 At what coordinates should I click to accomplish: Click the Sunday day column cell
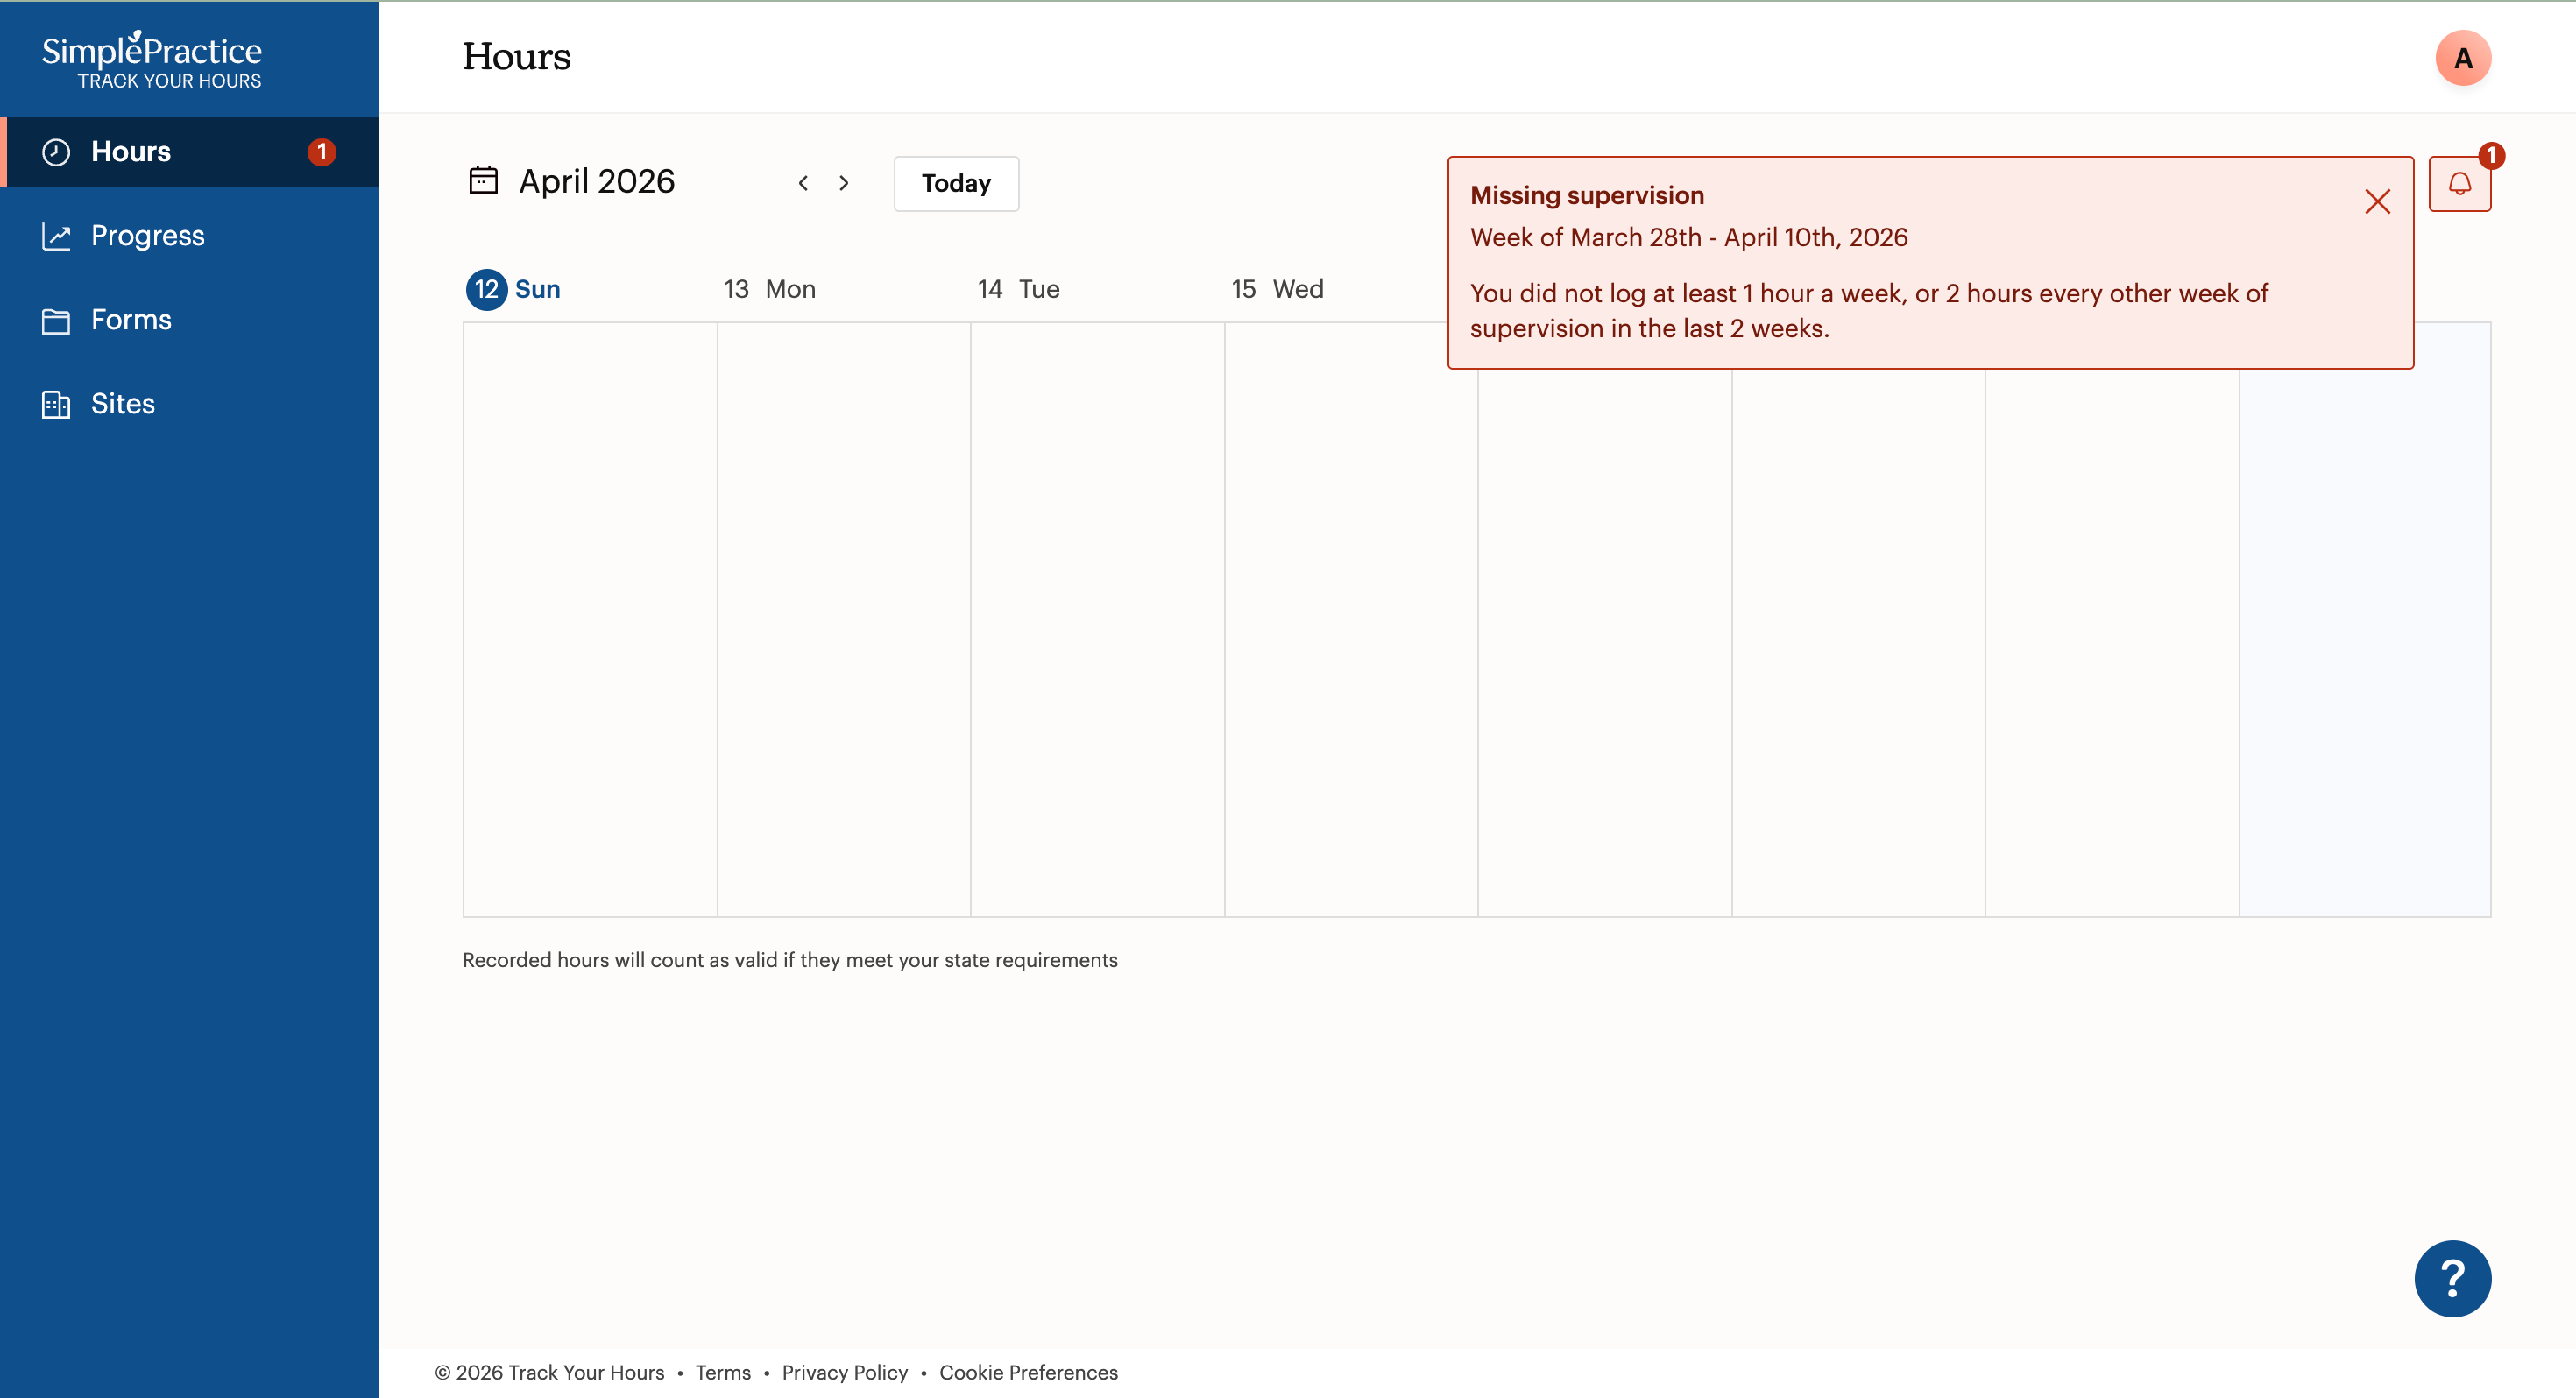click(x=590, y=619)
